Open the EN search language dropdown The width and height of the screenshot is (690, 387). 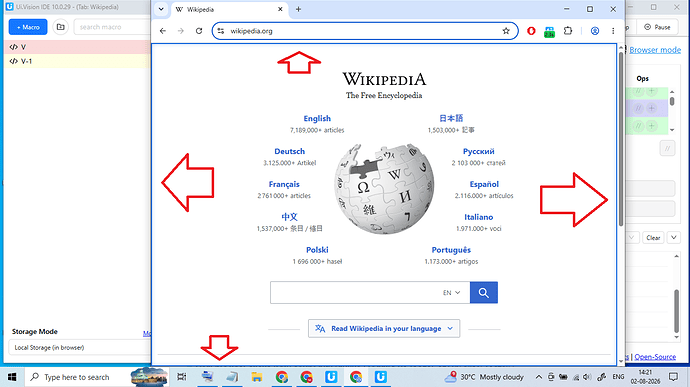click(x=451, y=292)
